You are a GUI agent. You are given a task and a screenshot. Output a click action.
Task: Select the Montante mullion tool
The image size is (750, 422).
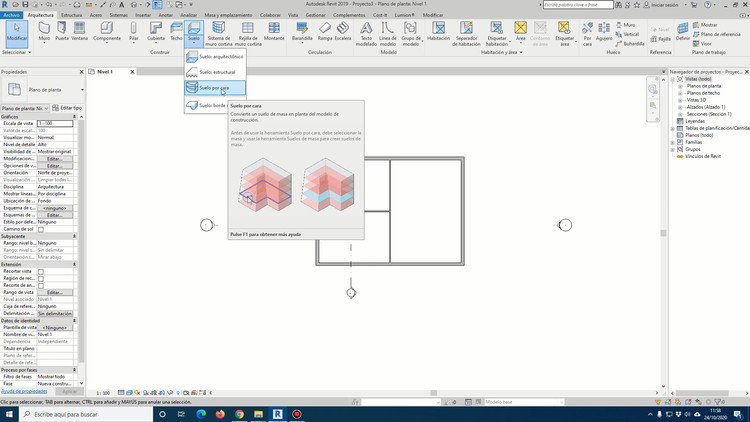[274, 32]
